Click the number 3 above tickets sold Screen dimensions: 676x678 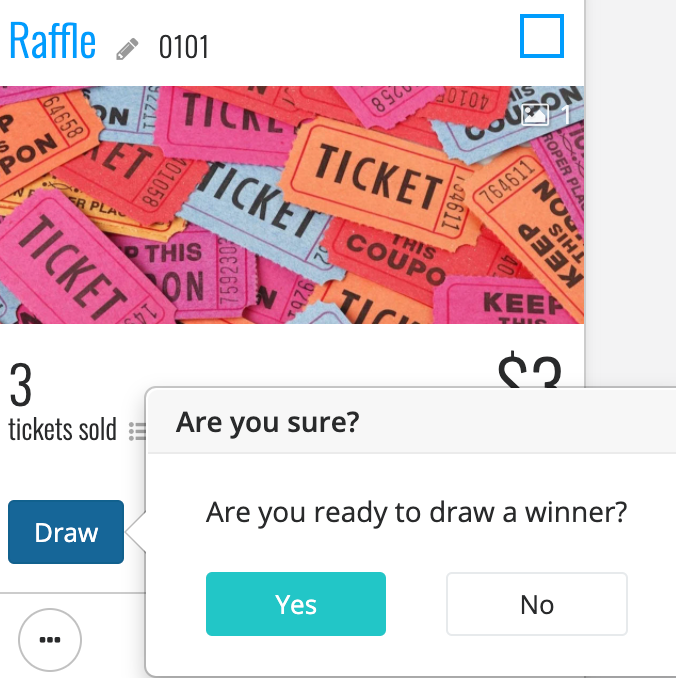click(x=21, y=385)
